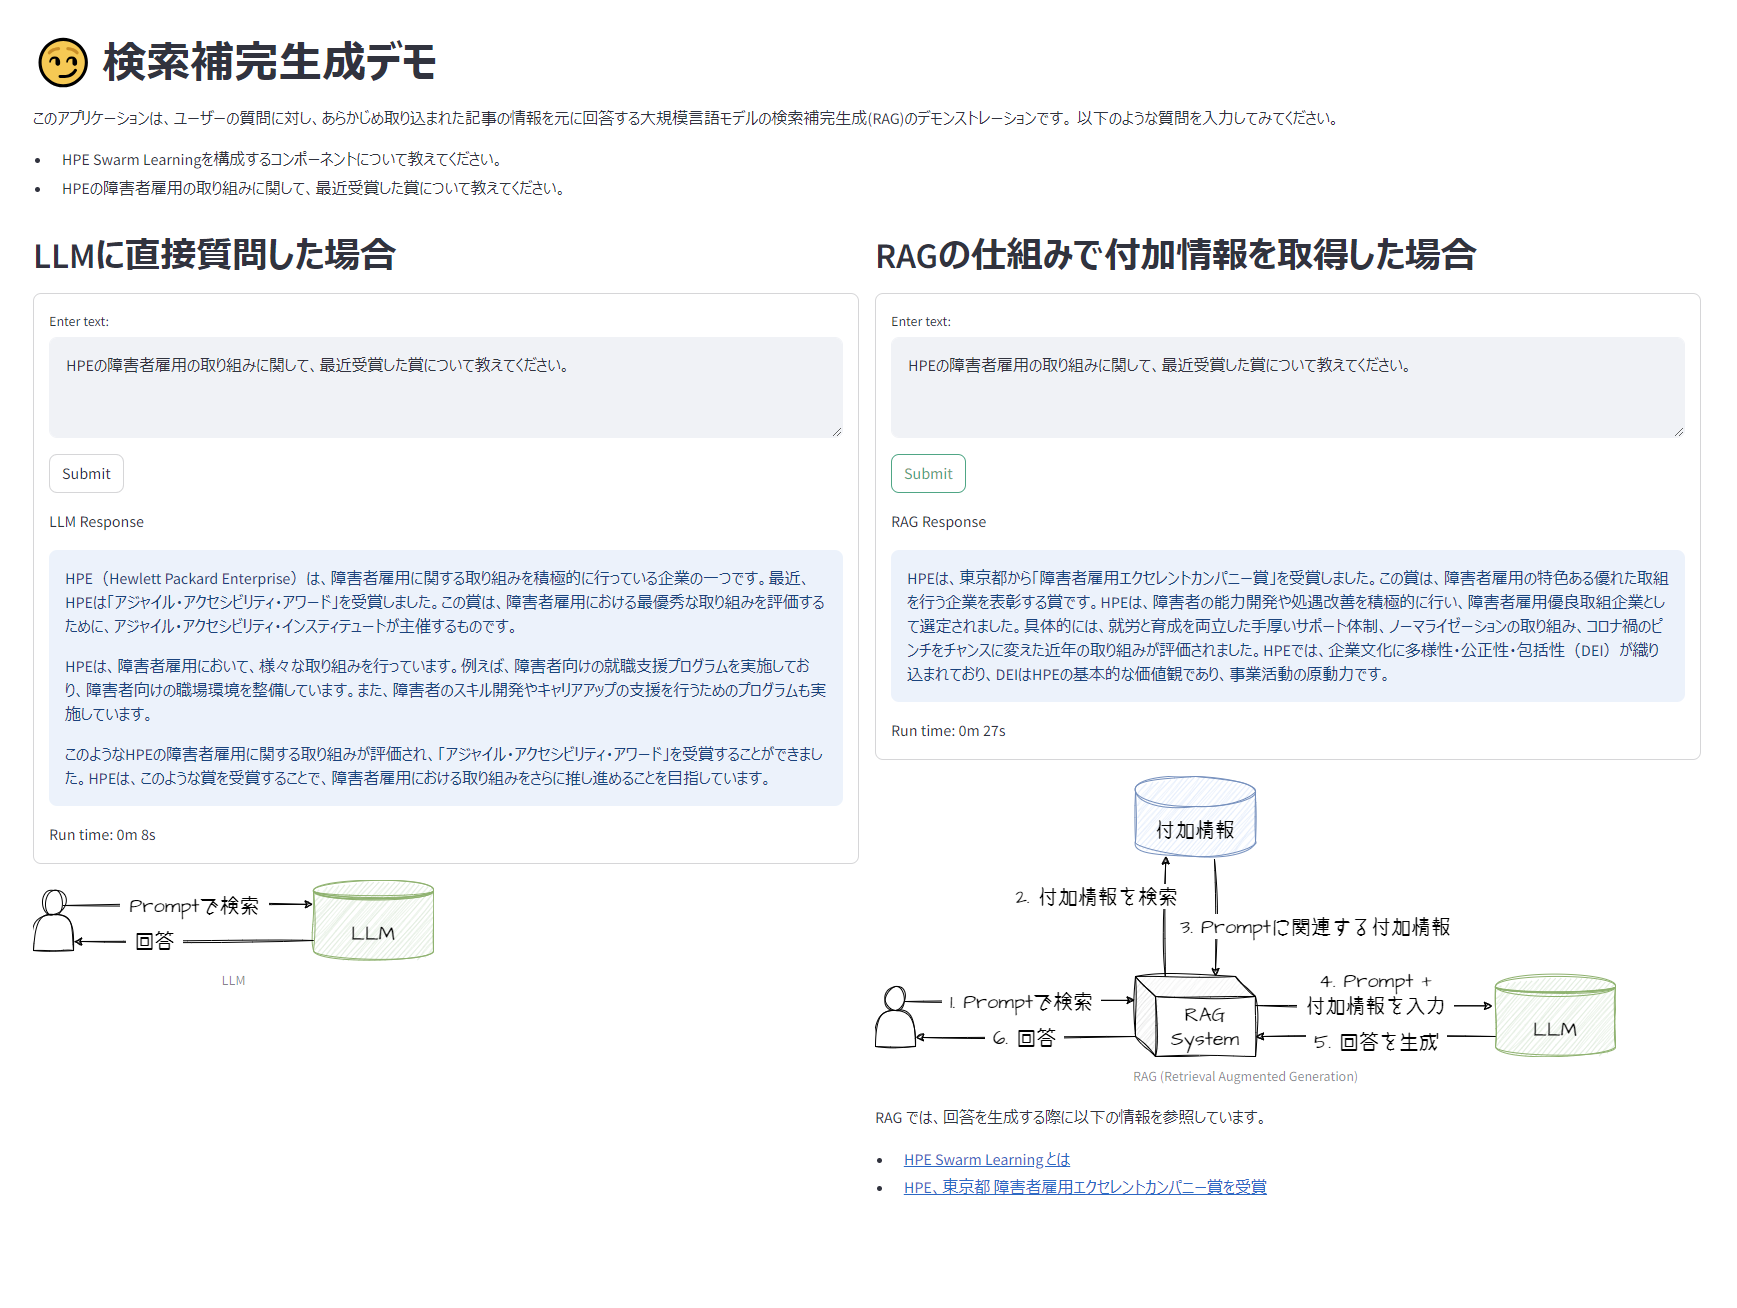Click the 'Enter text:' label in the RAG panel
Viewport: 1737px width, 1308px height.
(x=921, y=322)
